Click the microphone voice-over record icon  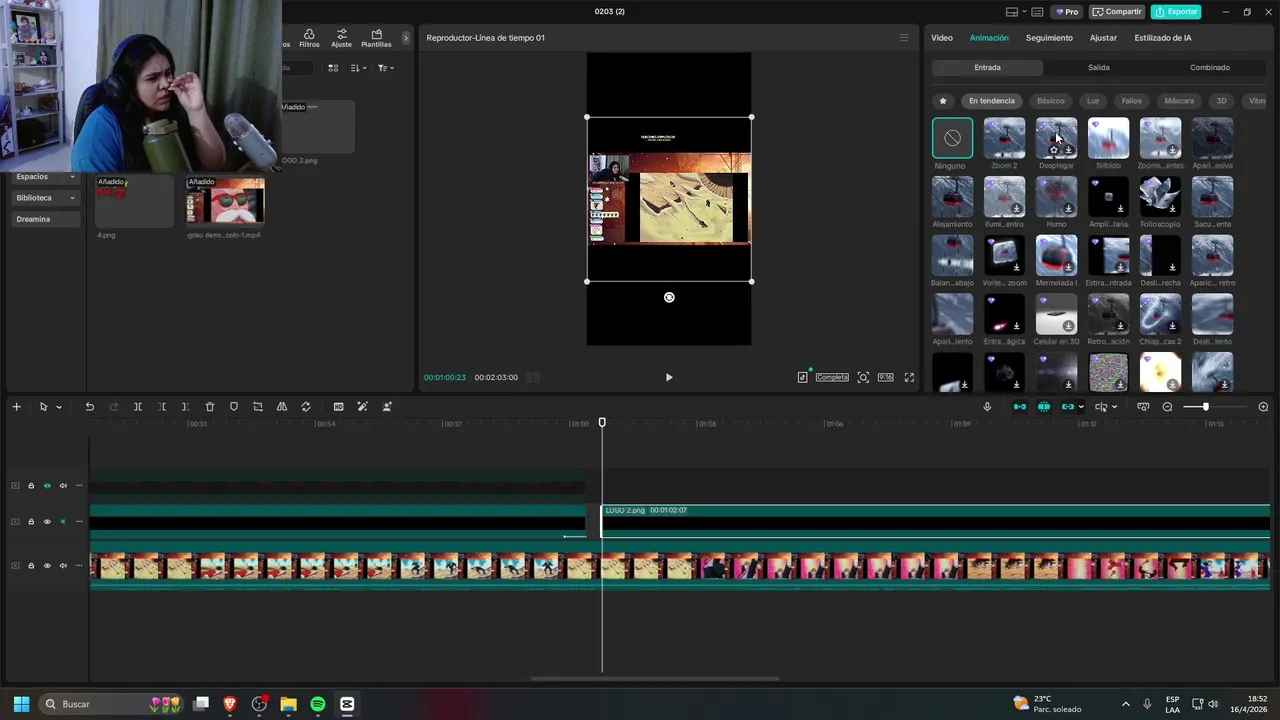(x=987, y=407)
